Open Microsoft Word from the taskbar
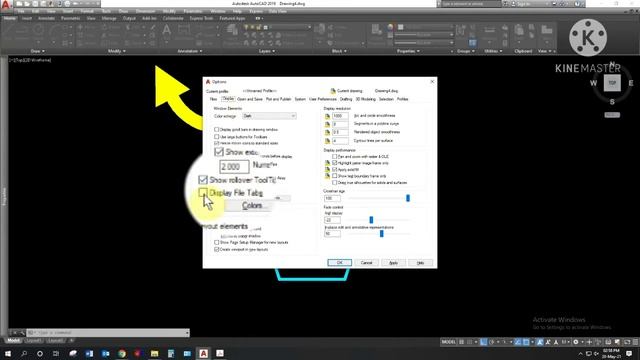 click(89, 353)
